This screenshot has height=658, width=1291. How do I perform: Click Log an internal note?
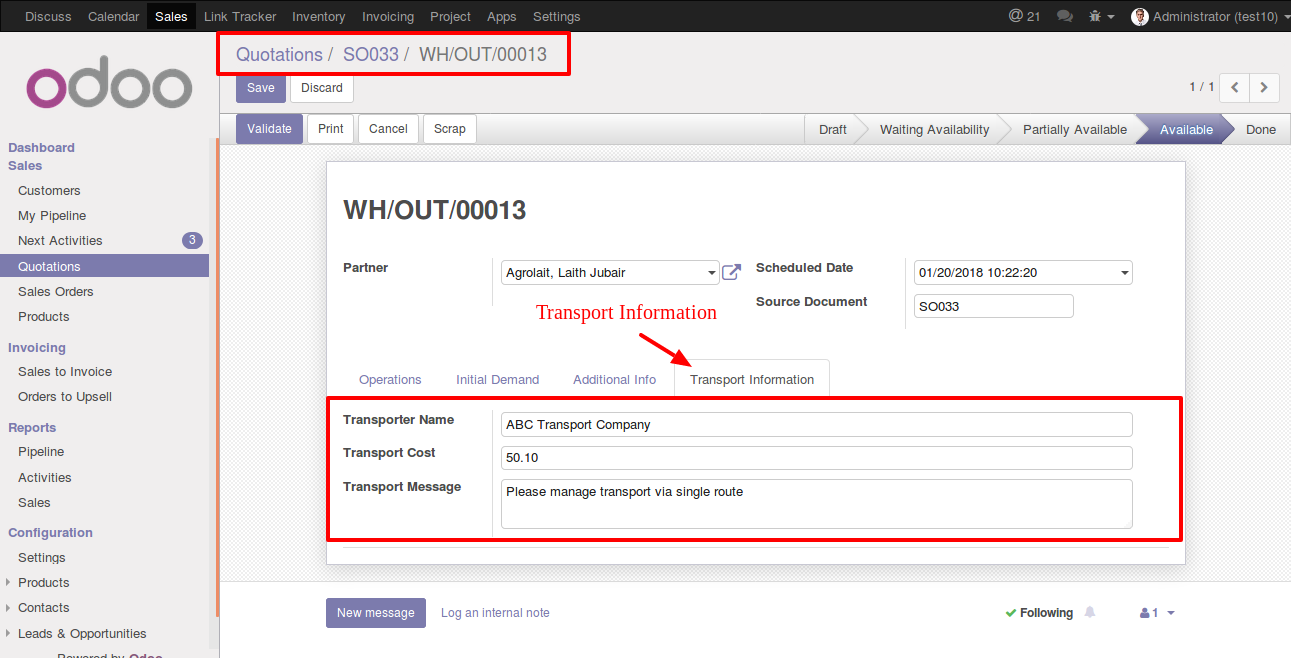495,613
